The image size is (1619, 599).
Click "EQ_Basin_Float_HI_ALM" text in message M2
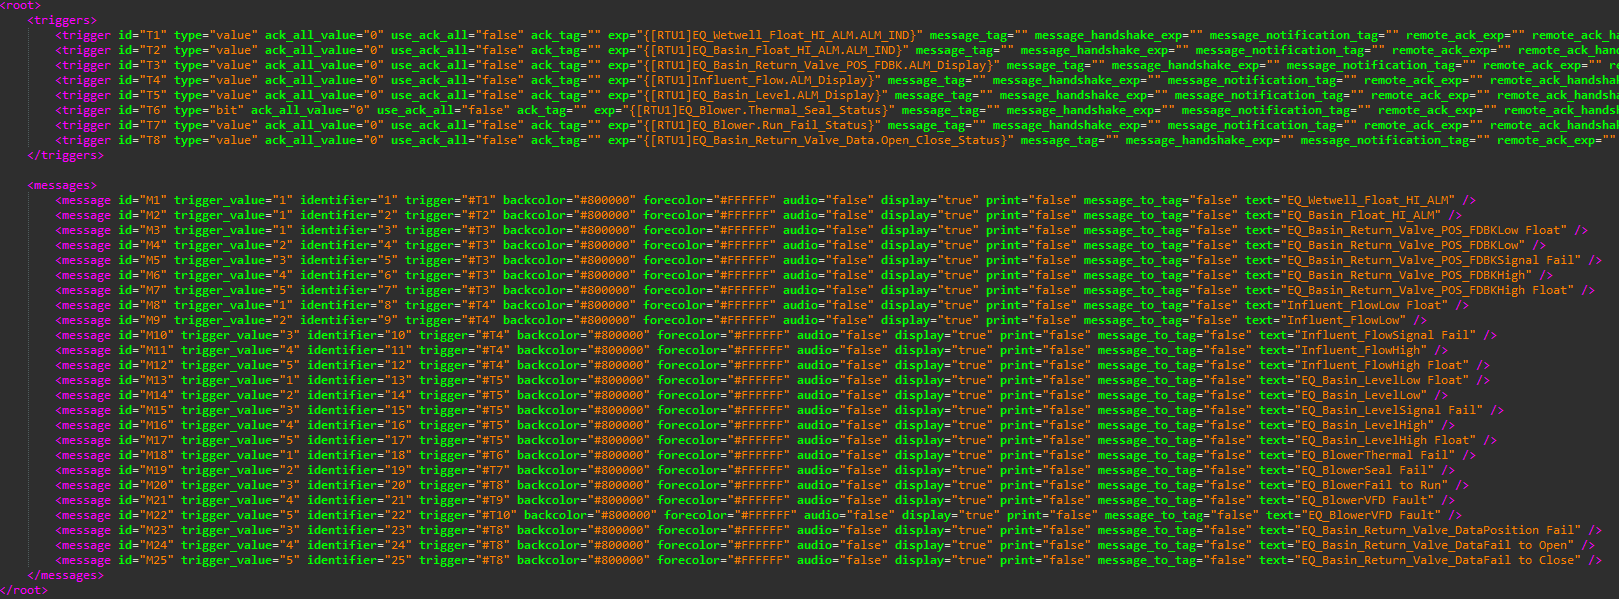1358,215
